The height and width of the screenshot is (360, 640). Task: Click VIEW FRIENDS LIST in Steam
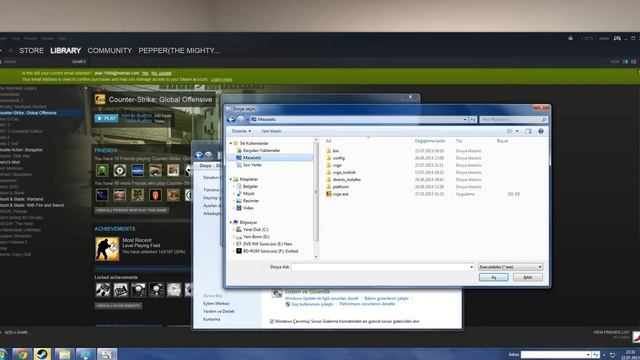[611, 332]
